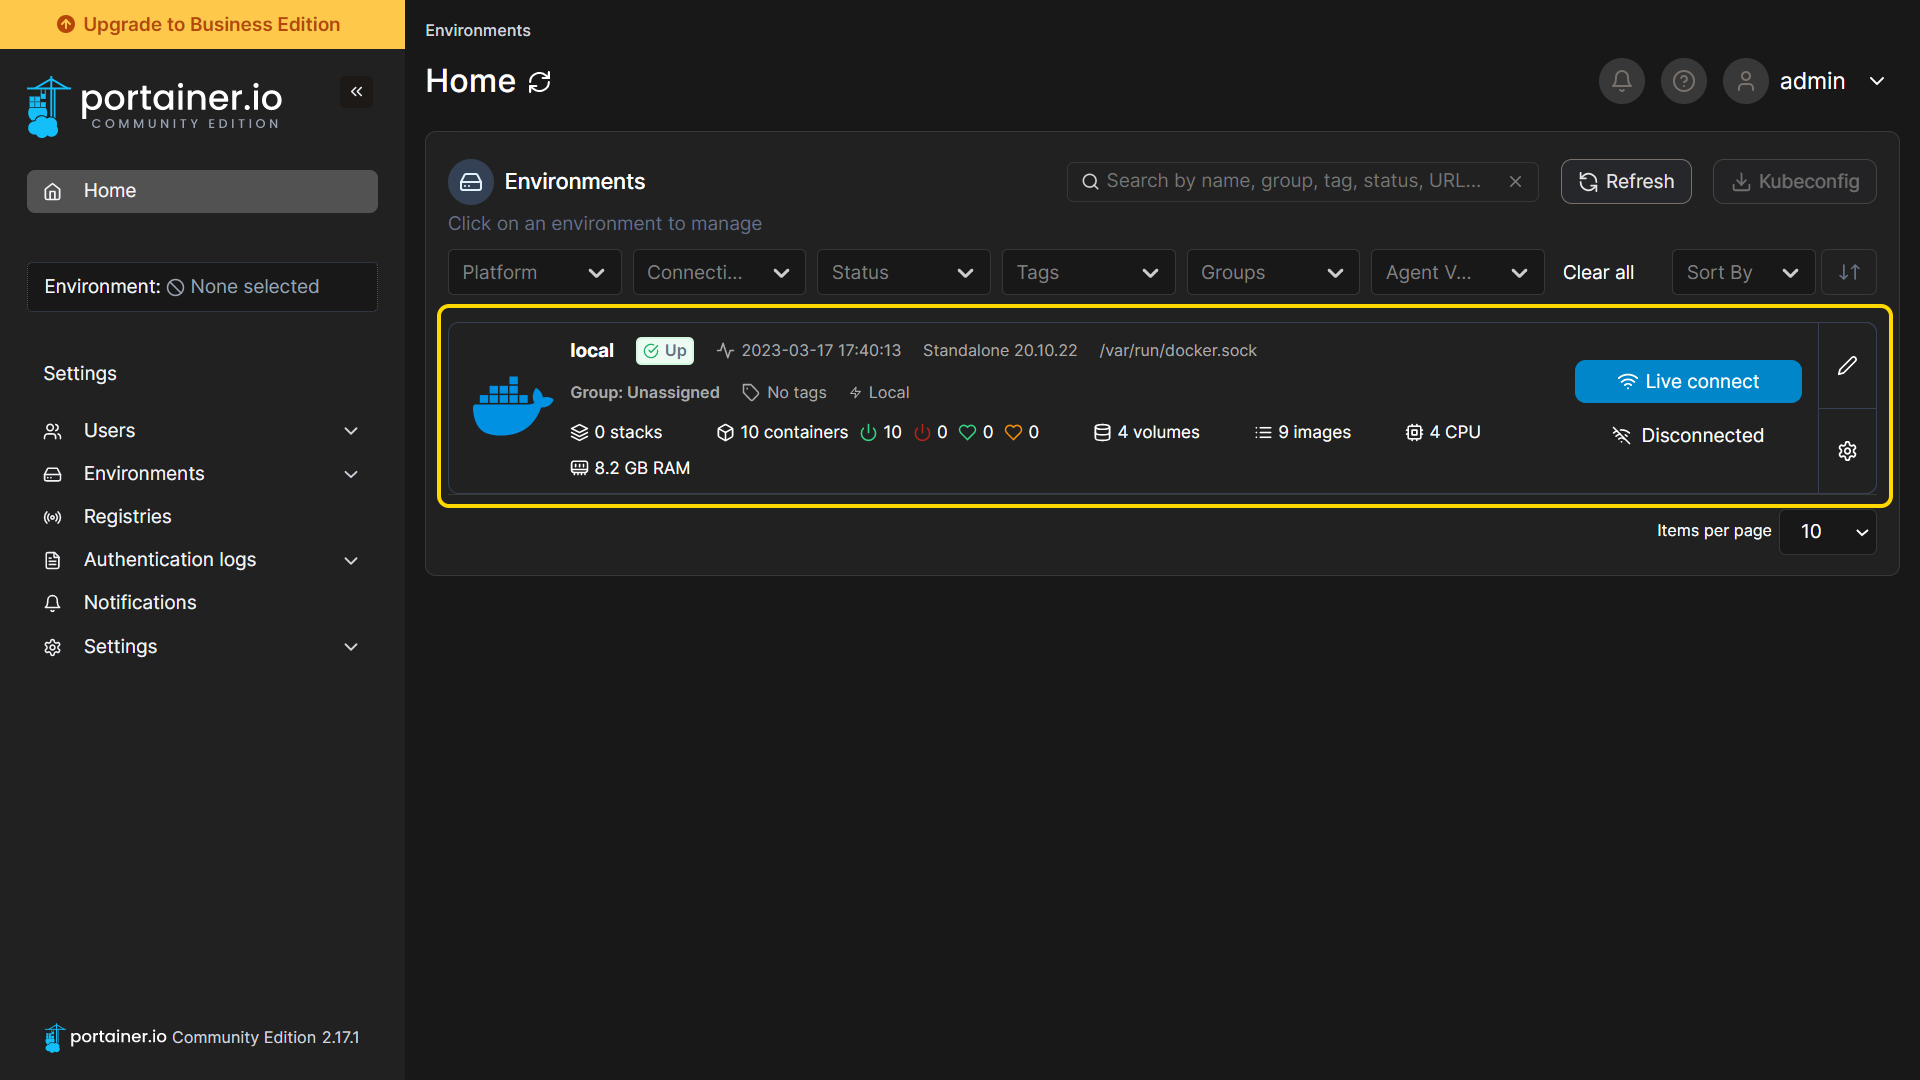
Task: Focus the environment search input field
Action: 1302,181
